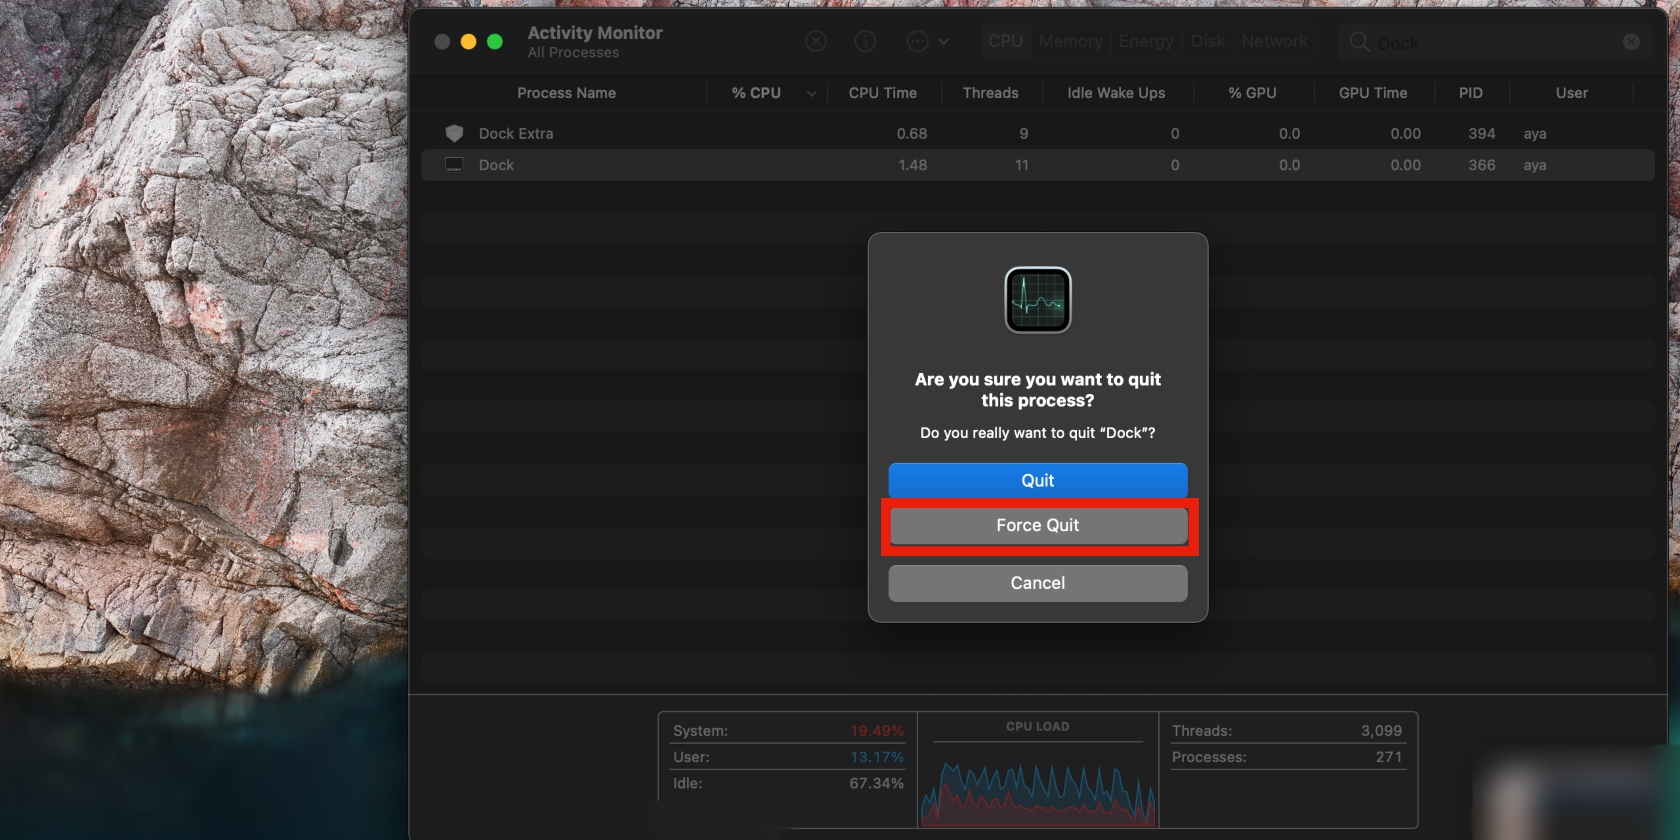Toggle the % CPU sort direction arrow
The image size is (1680, 840).
(811, 94)
